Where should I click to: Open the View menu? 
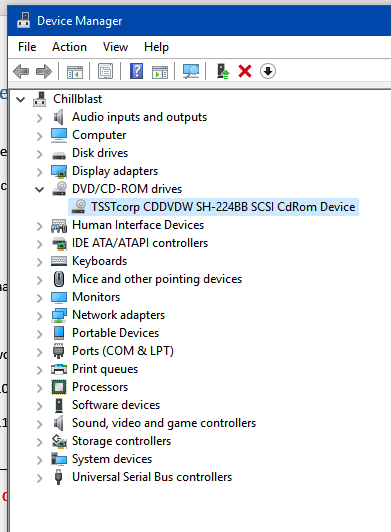tap(115, 47)
